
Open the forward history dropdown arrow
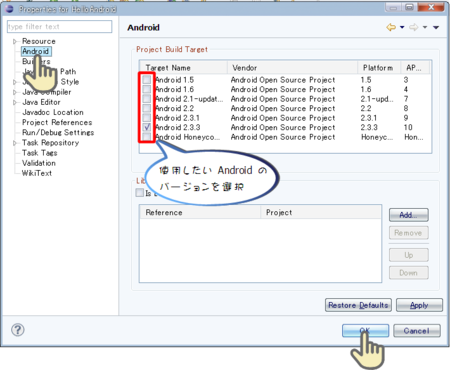425,27
